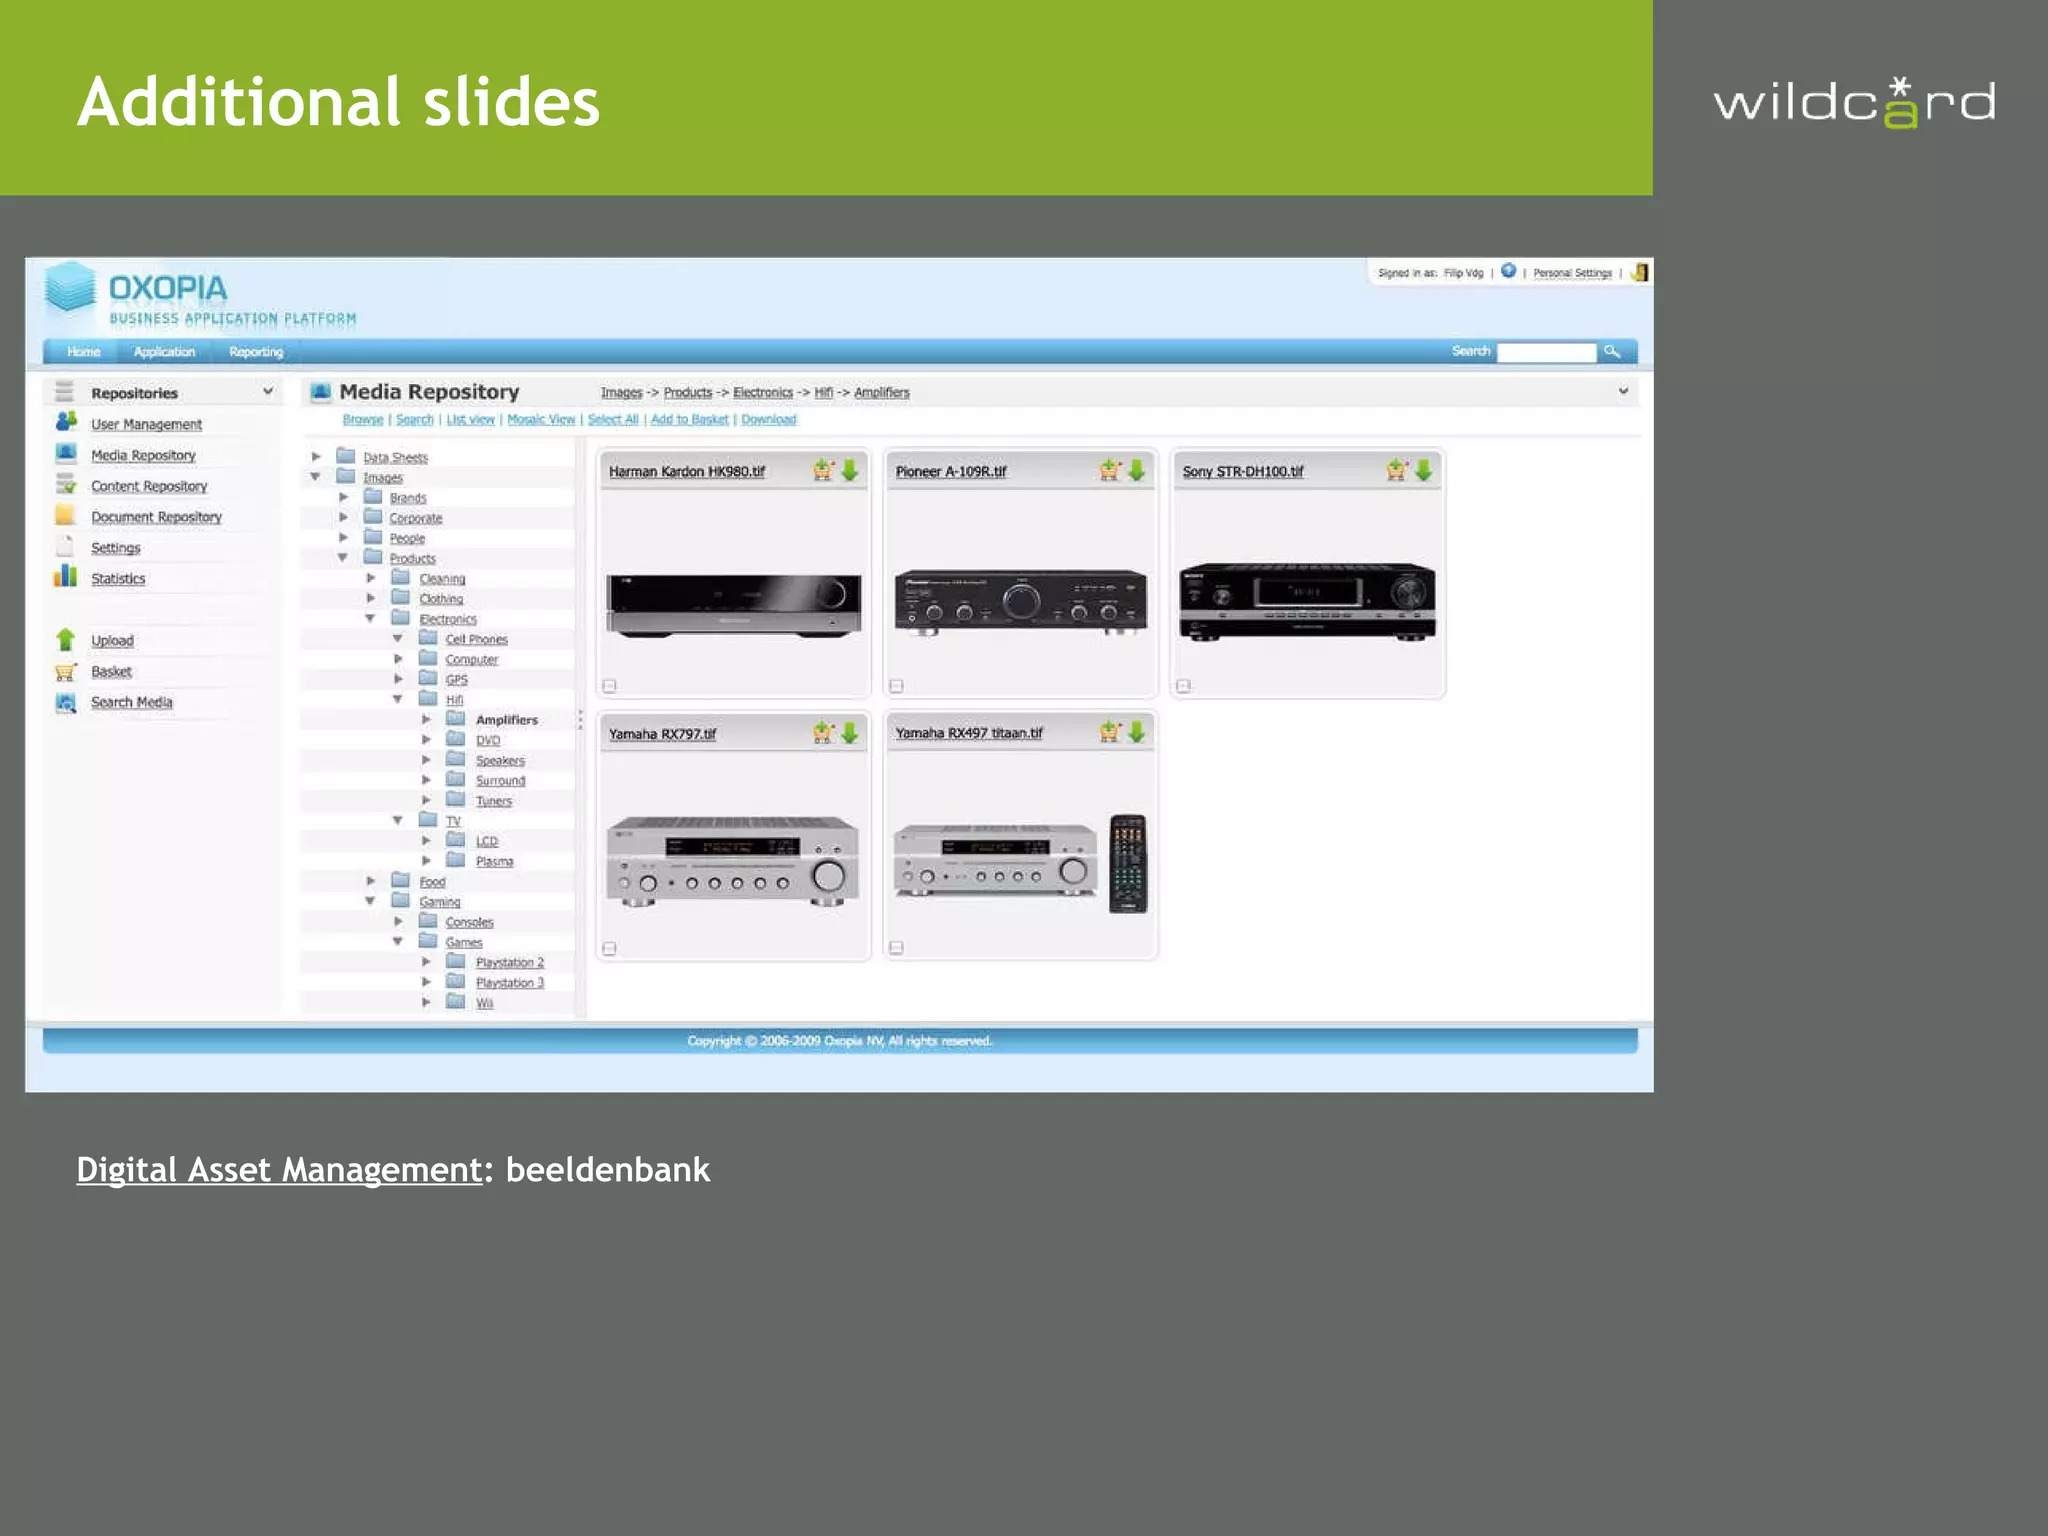The width and height of the screenshot is (2048, 1536).
Task: Download Pioneer A-109R.tif via green arrow
Action: pos(1137,470)
